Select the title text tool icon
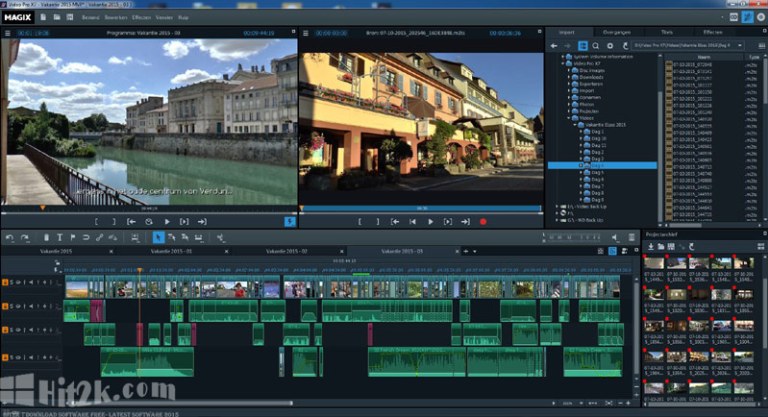This screenshot has height=417, width=768. (x=60, y=237)
